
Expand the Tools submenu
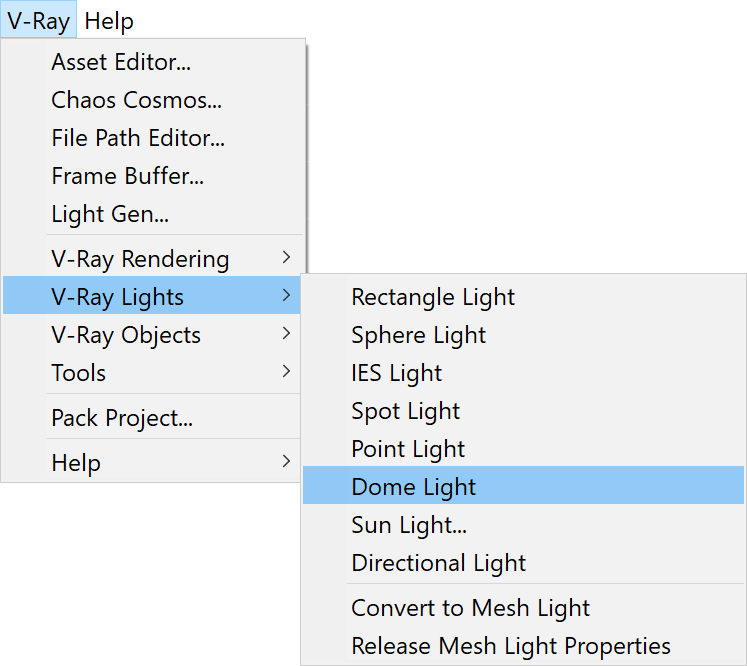pyautogui.click(x=151, y=373)
